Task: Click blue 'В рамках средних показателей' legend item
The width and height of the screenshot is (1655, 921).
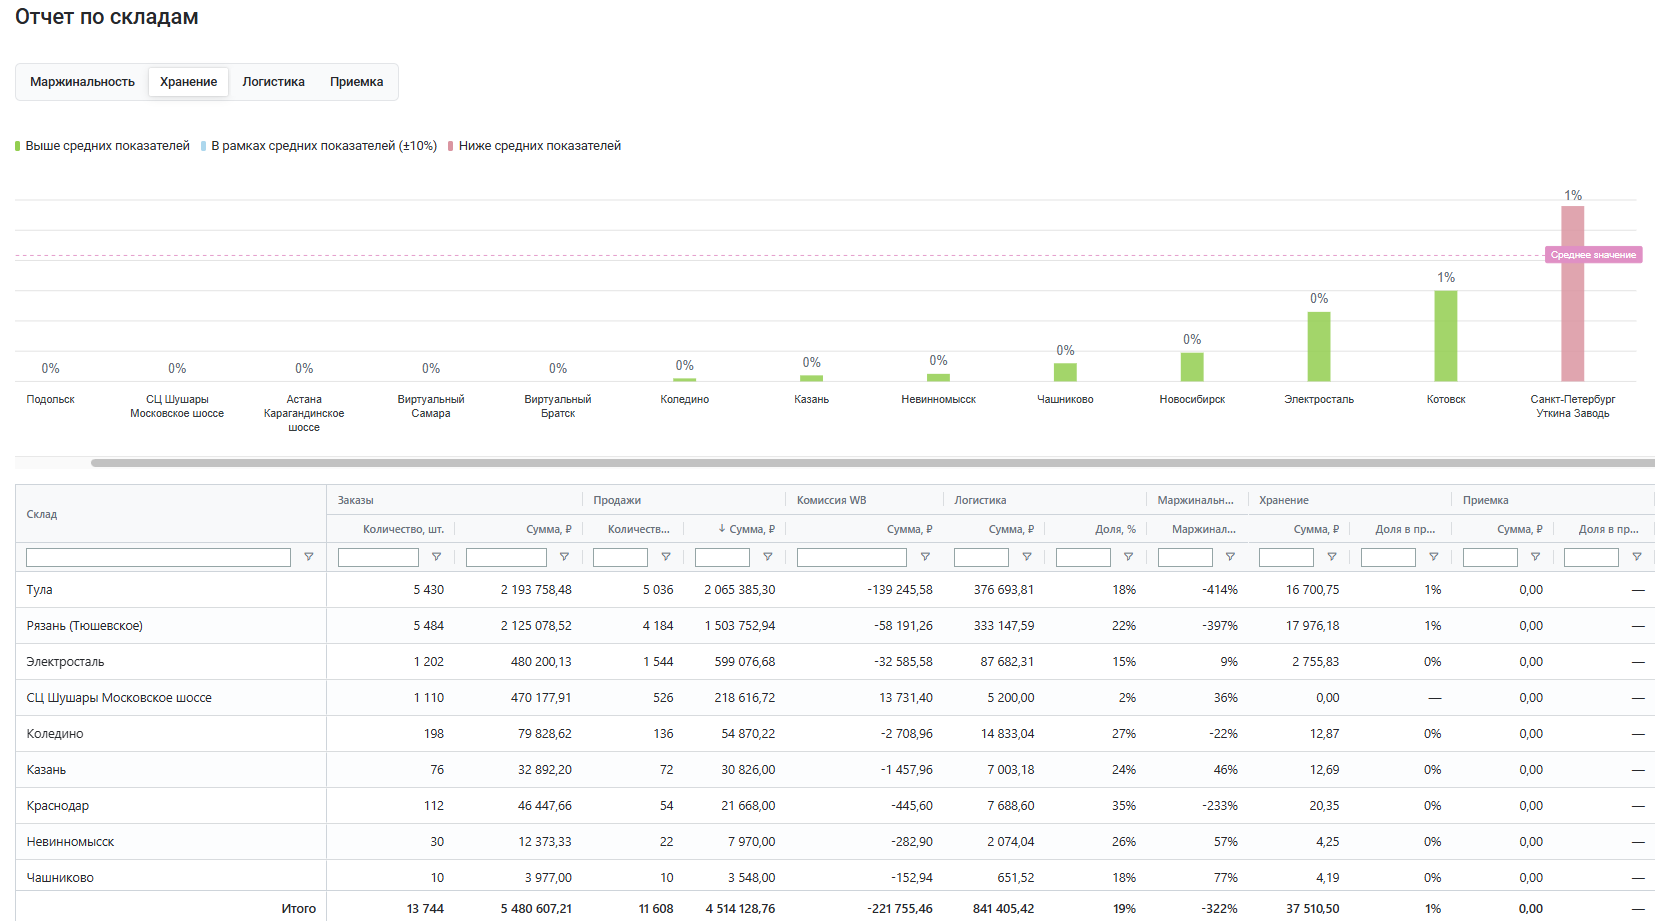Action: pyautogui.click(x=319, y=146)
